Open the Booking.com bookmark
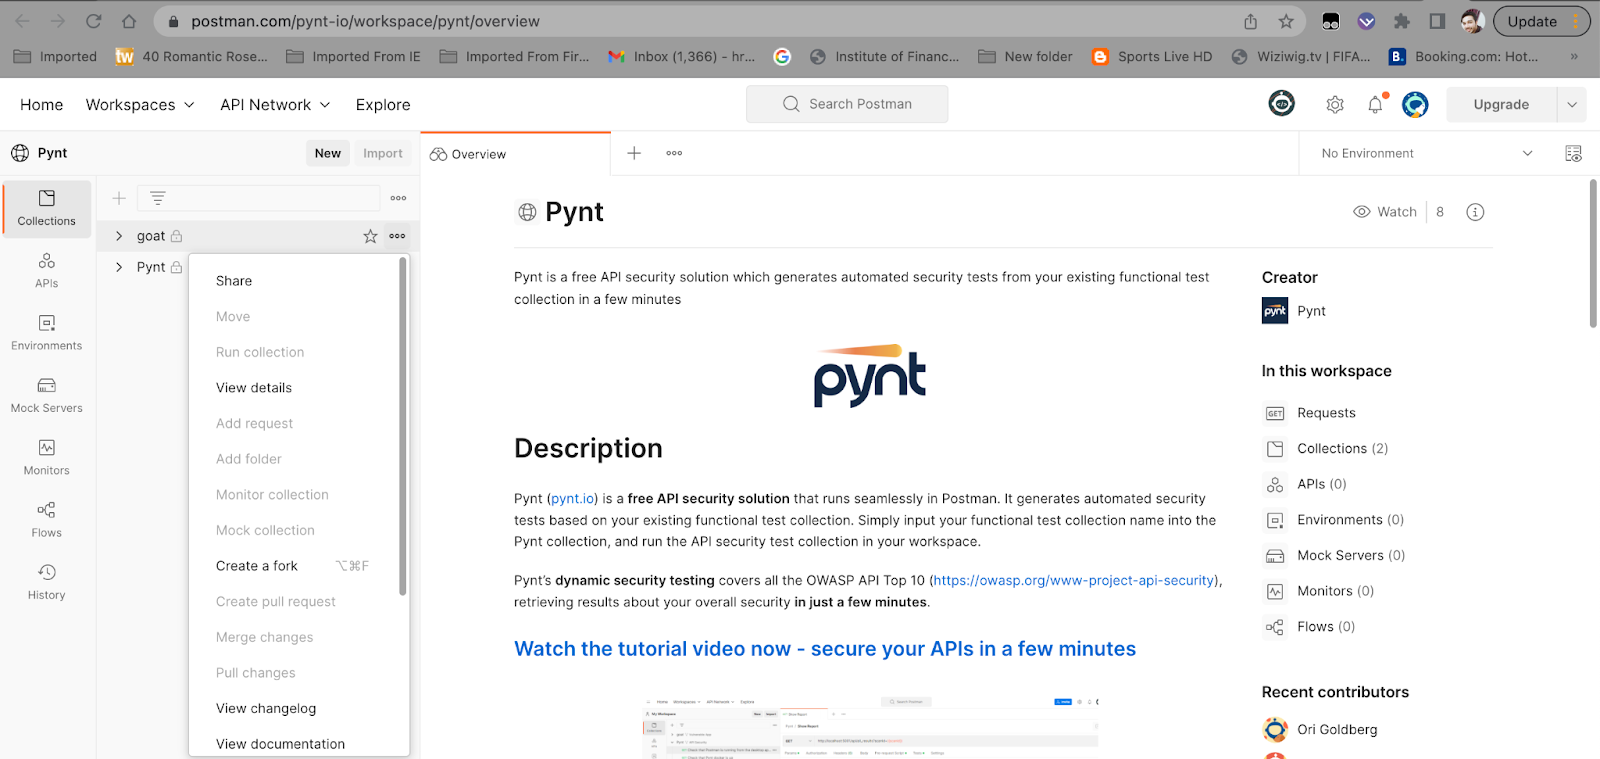Screen dimensions: 1600x759 click(1464, 57)
